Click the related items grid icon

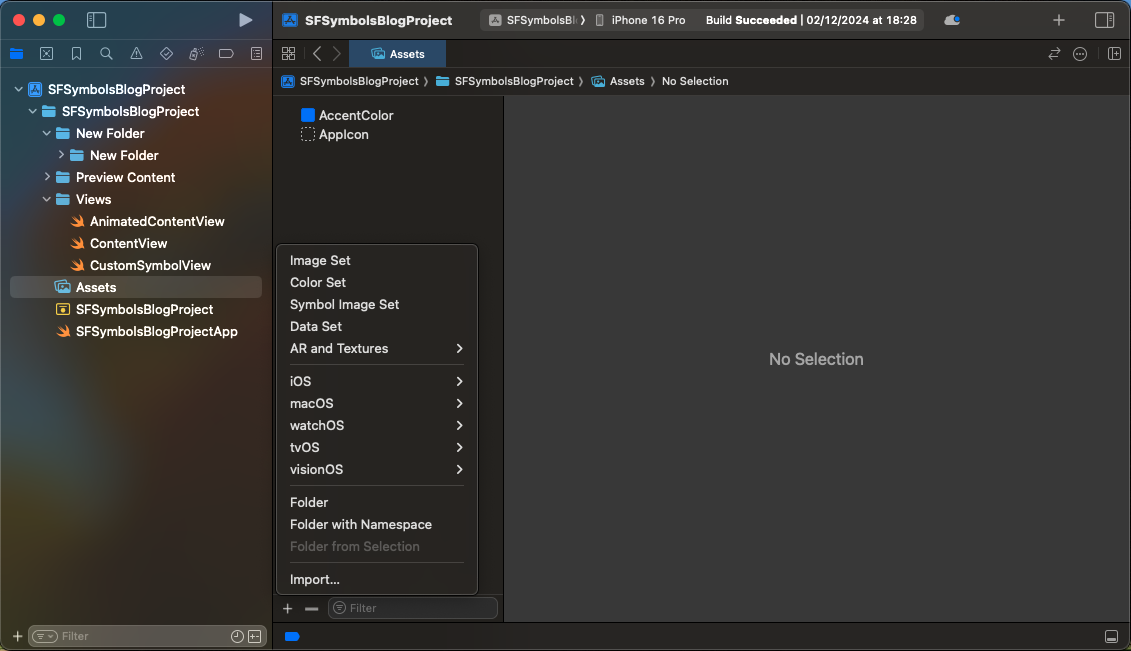coord(289,53)
